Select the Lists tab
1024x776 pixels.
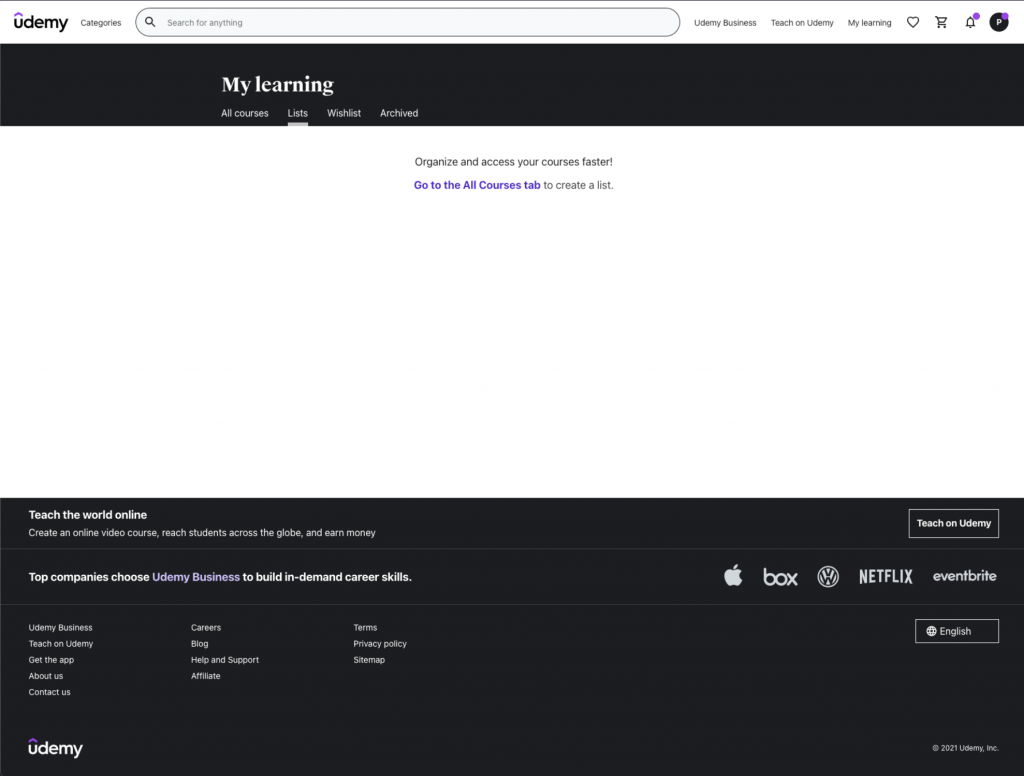click(x=297, y=113)
